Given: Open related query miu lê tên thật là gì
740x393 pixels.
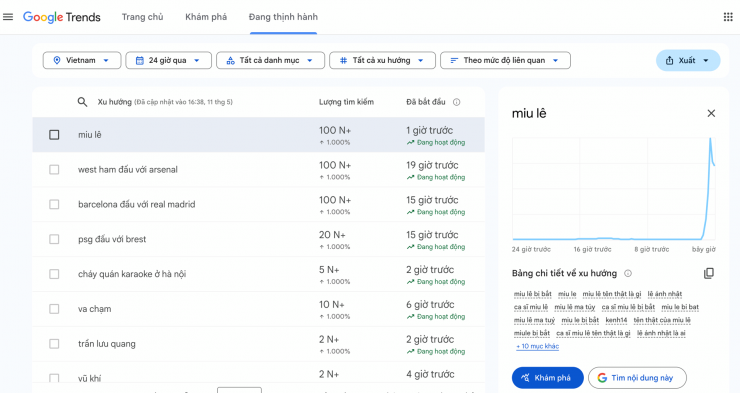Looking at the screenshot, I should click(612, 294).
